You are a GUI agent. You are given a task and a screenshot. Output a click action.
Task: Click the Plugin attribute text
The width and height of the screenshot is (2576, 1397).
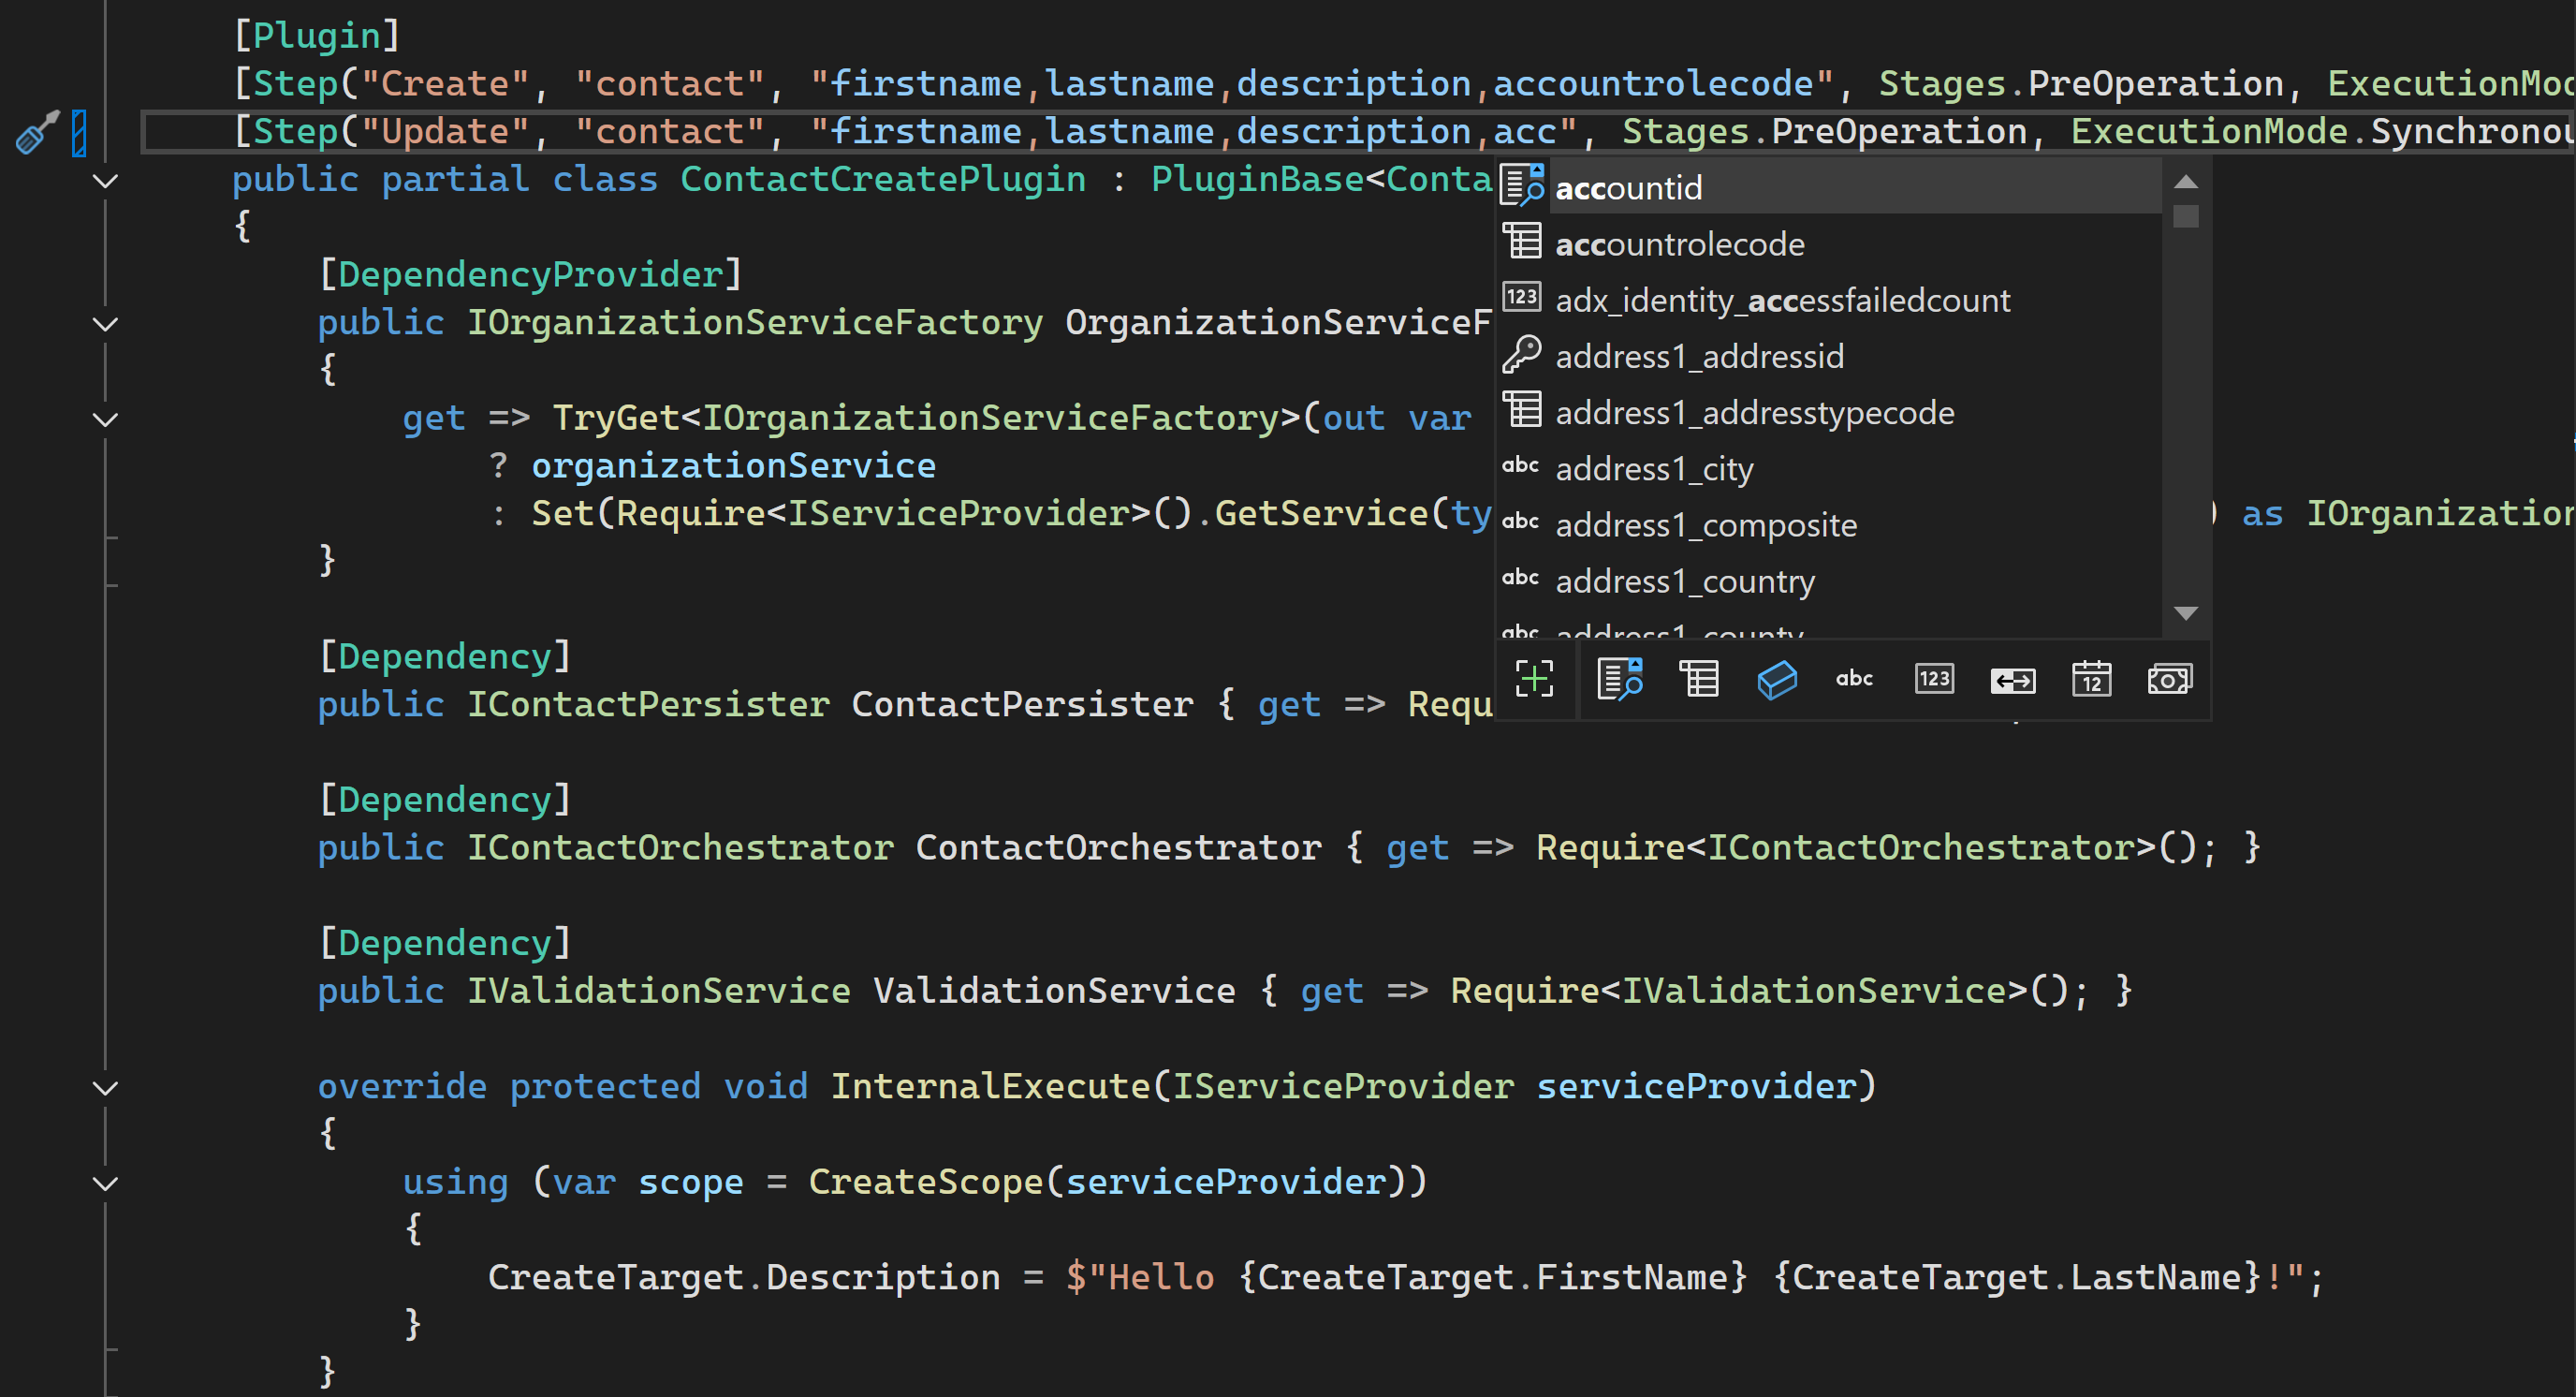pyautogui.click(x=316, y=36)
